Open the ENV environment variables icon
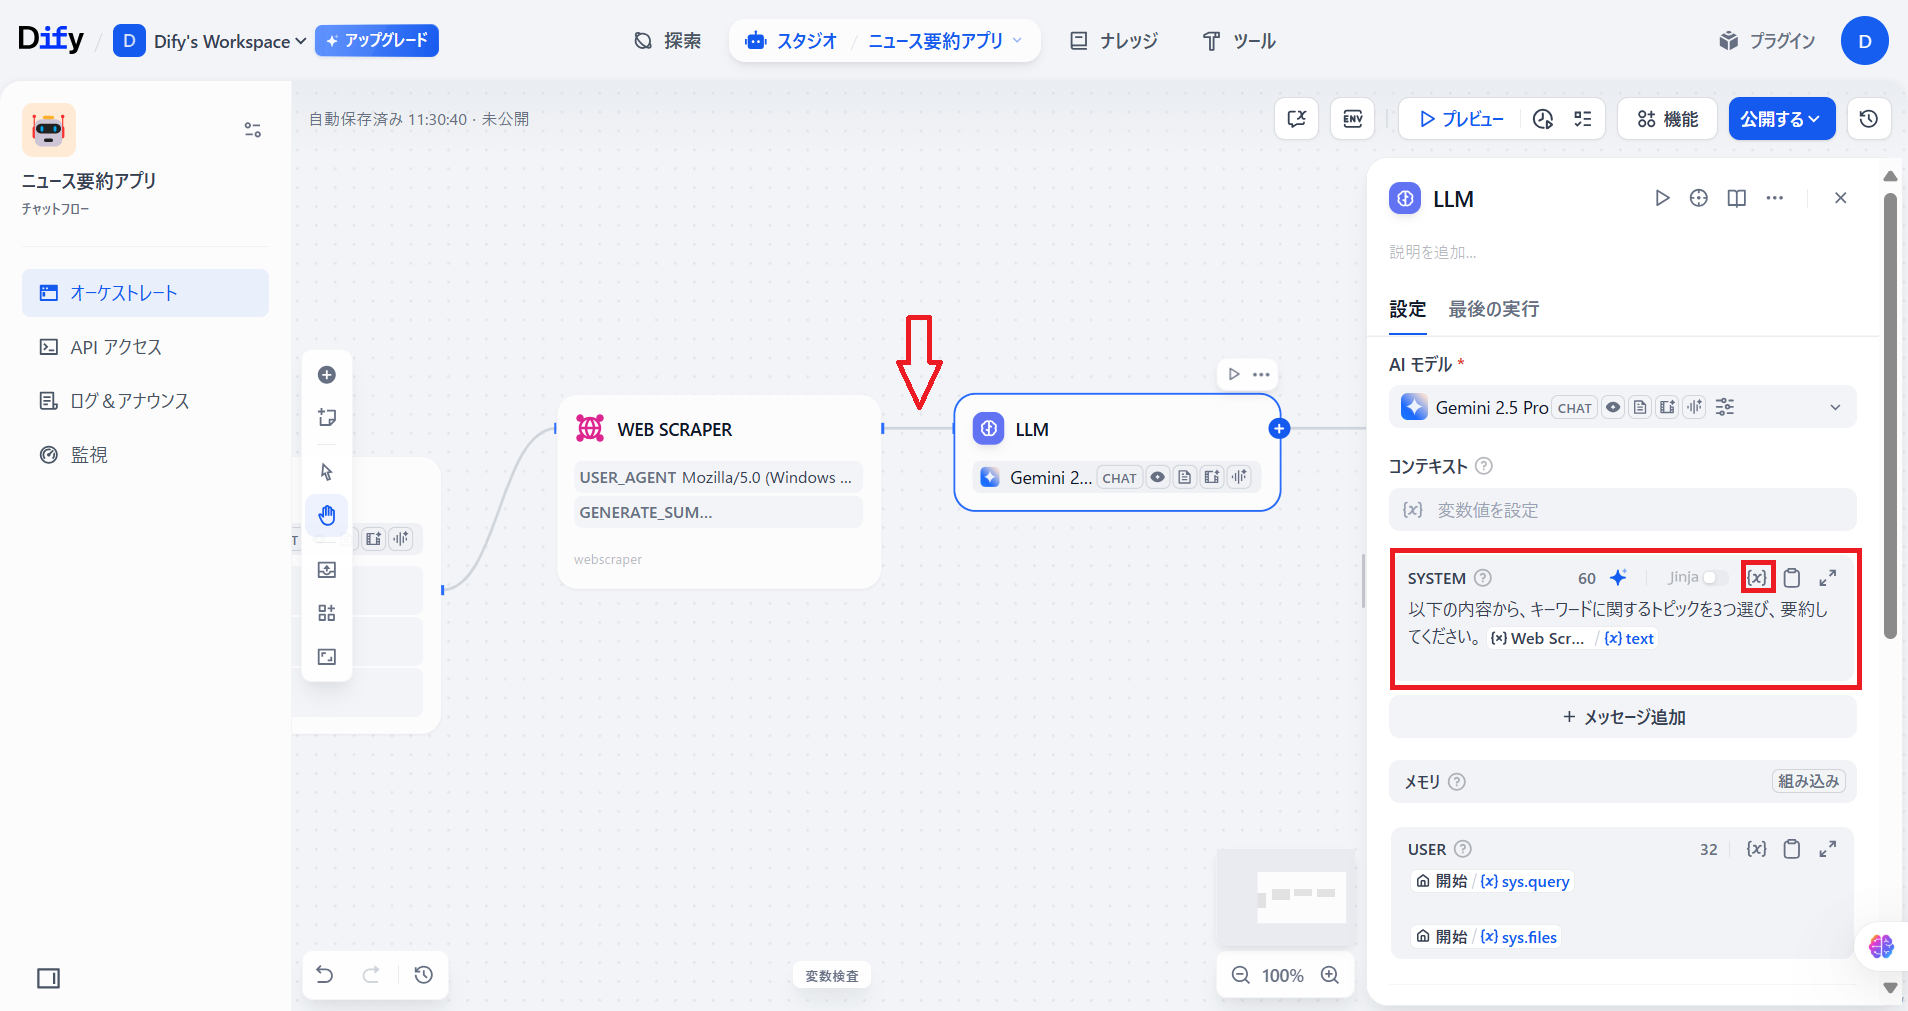The width and height of the screenshot is (1908, 1011). pos(1352,119)
